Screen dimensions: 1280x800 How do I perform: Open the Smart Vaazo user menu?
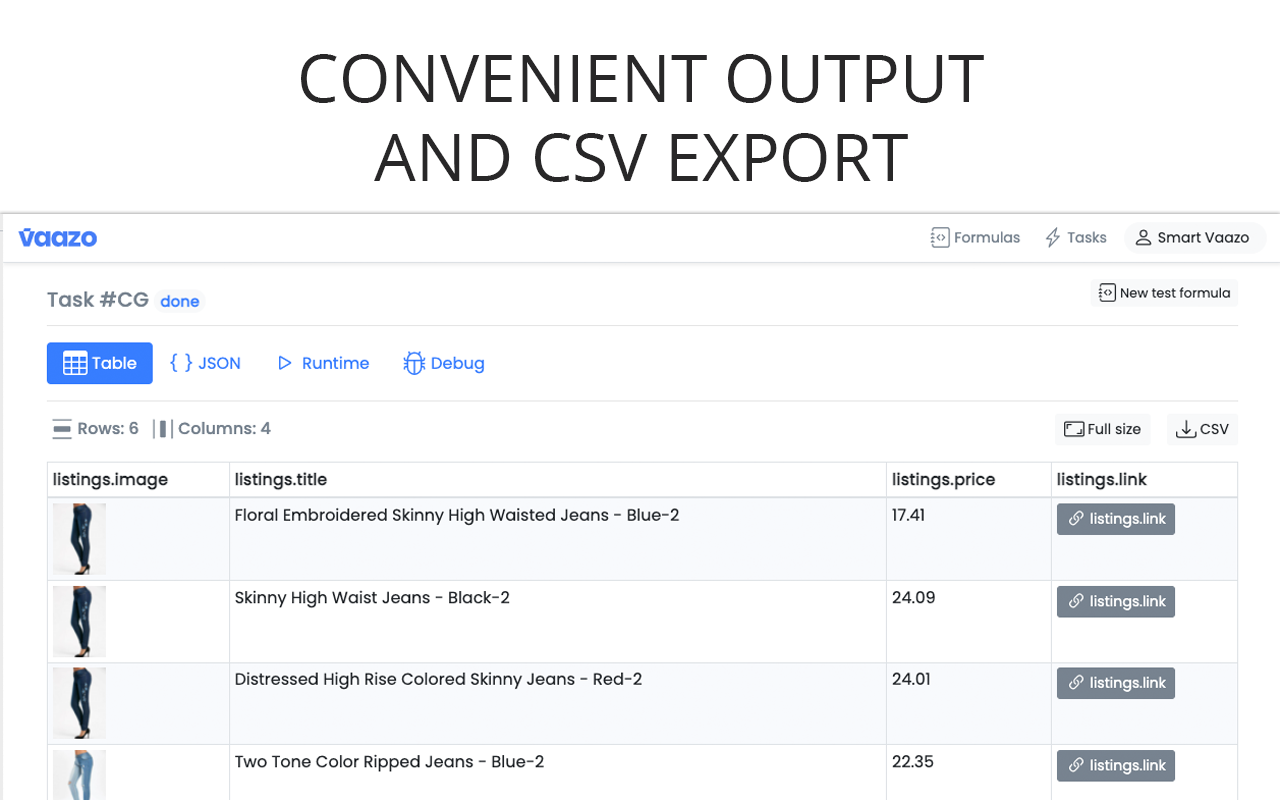click(1193, 238)
